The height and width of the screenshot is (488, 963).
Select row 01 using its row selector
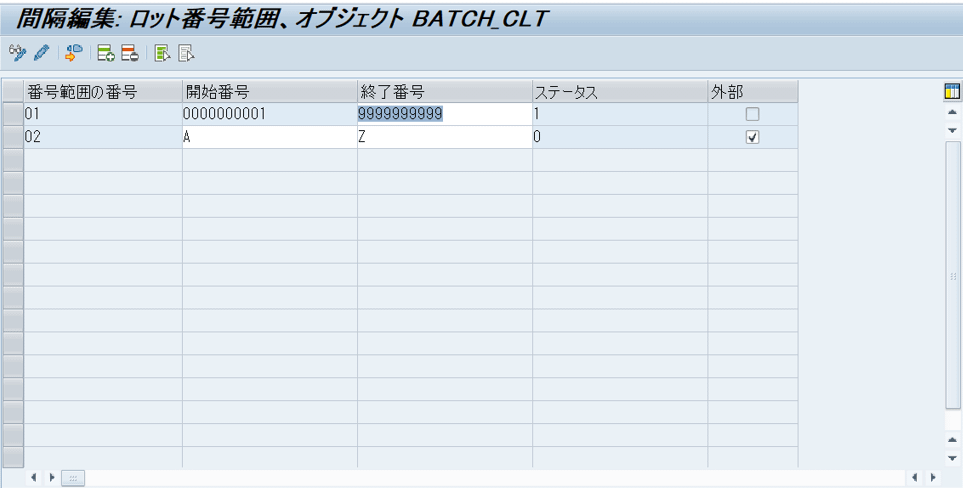12,115
